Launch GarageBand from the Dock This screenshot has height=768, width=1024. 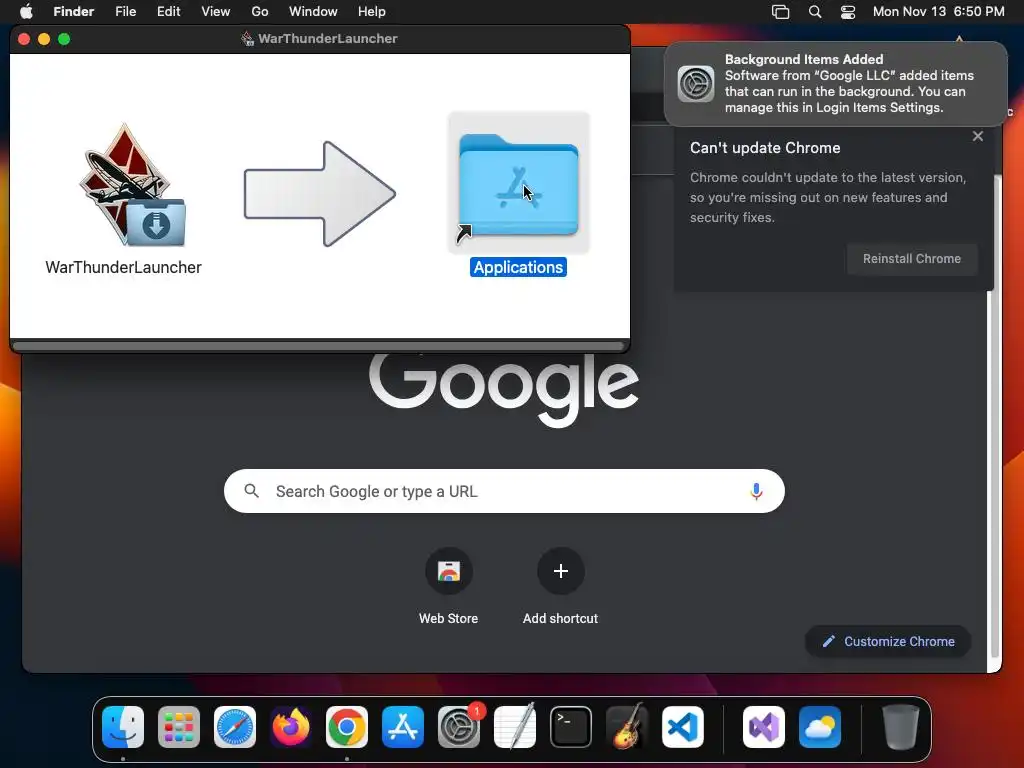tap(627, 727)
